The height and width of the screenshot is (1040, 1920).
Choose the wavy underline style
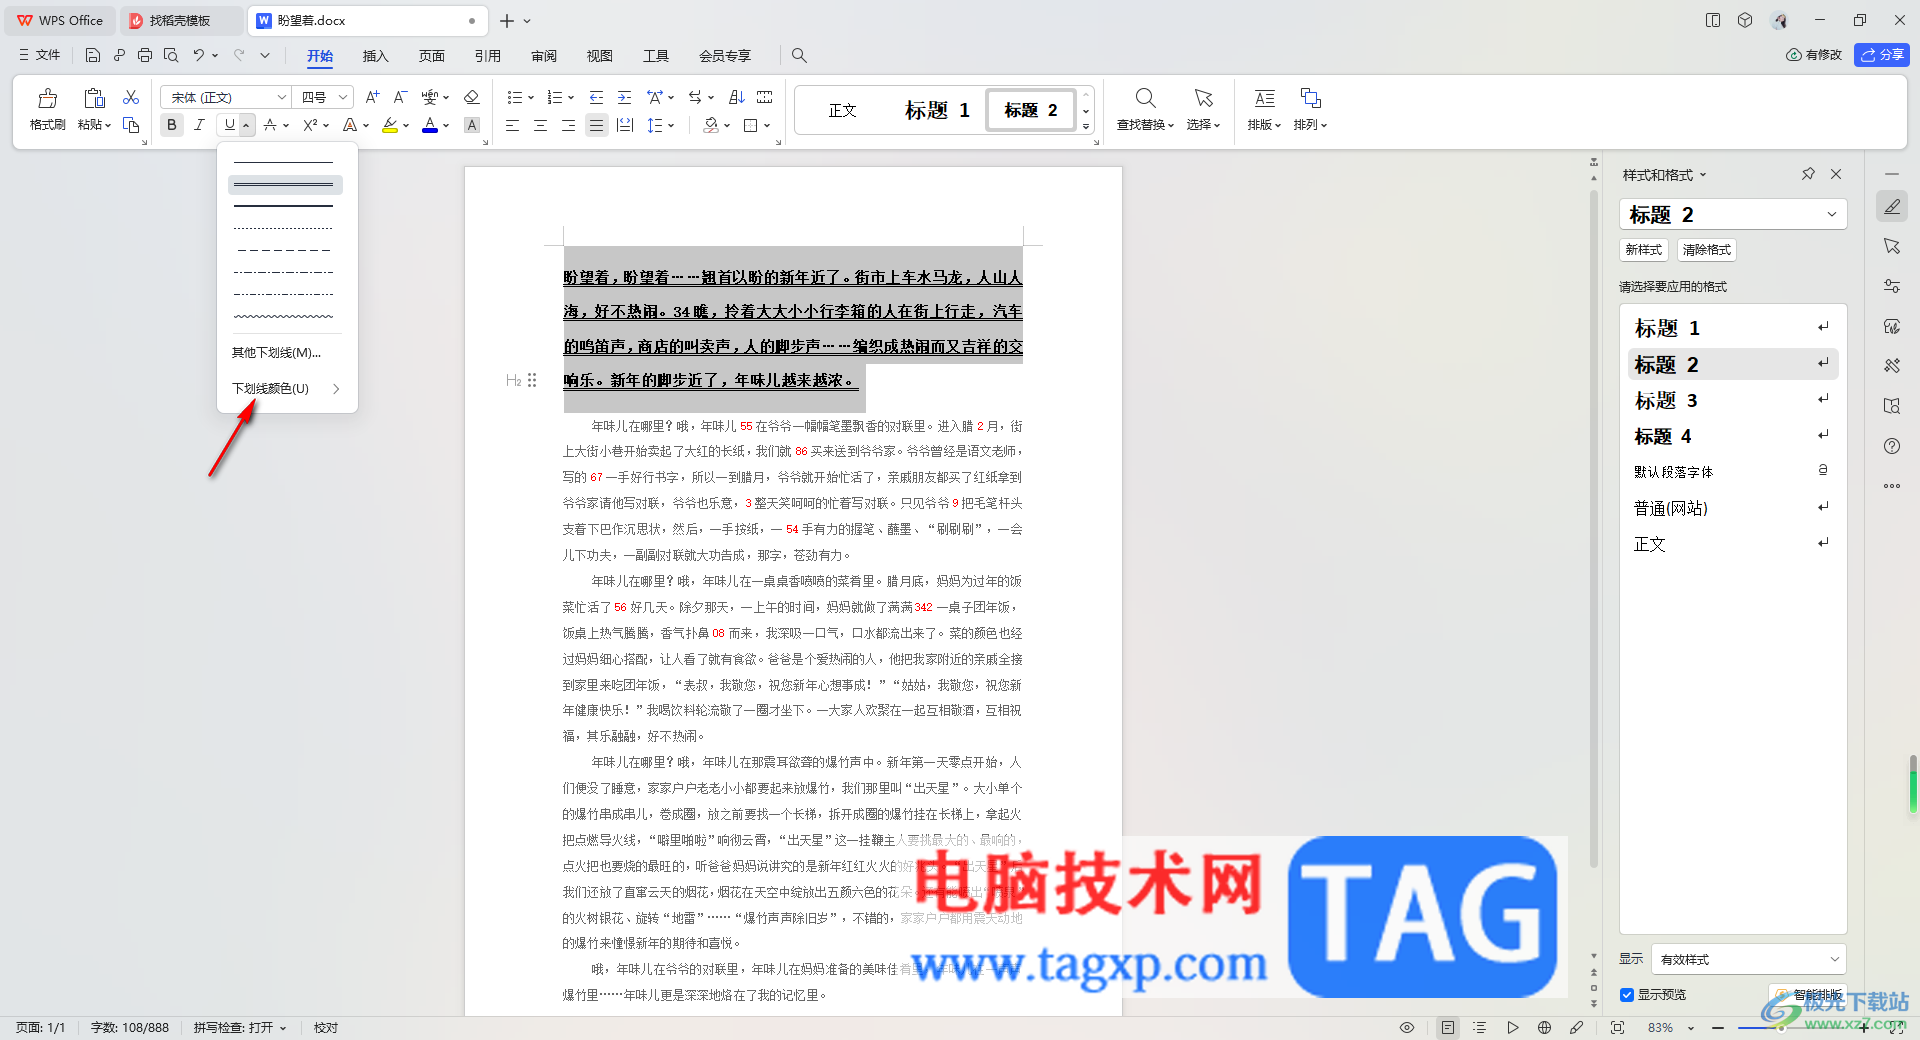(285, 316)
